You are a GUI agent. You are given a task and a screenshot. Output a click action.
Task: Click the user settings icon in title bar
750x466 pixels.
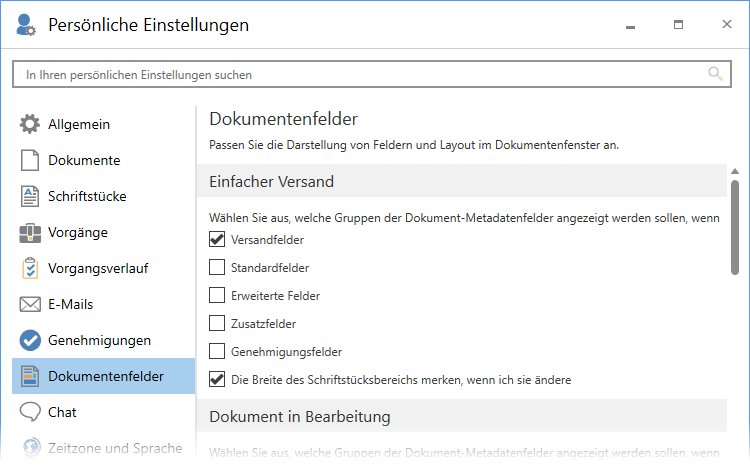25,25
